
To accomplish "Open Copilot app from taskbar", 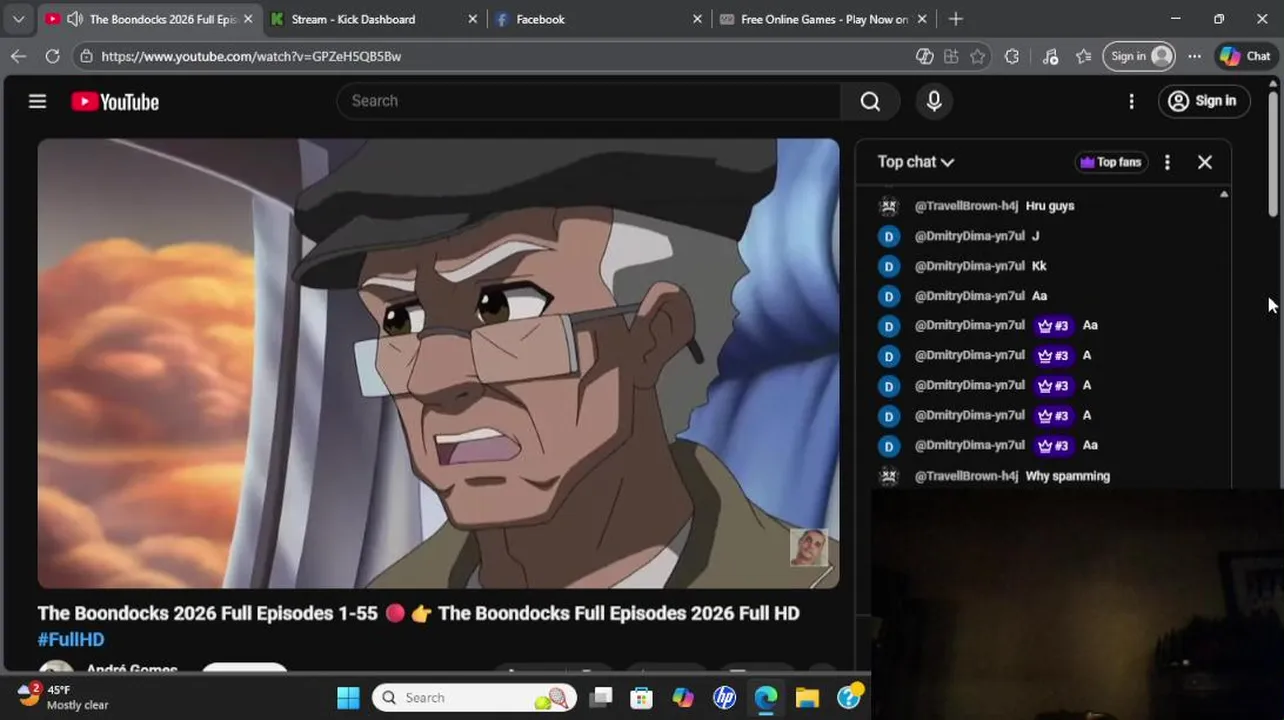I will (x=683, y=698).
